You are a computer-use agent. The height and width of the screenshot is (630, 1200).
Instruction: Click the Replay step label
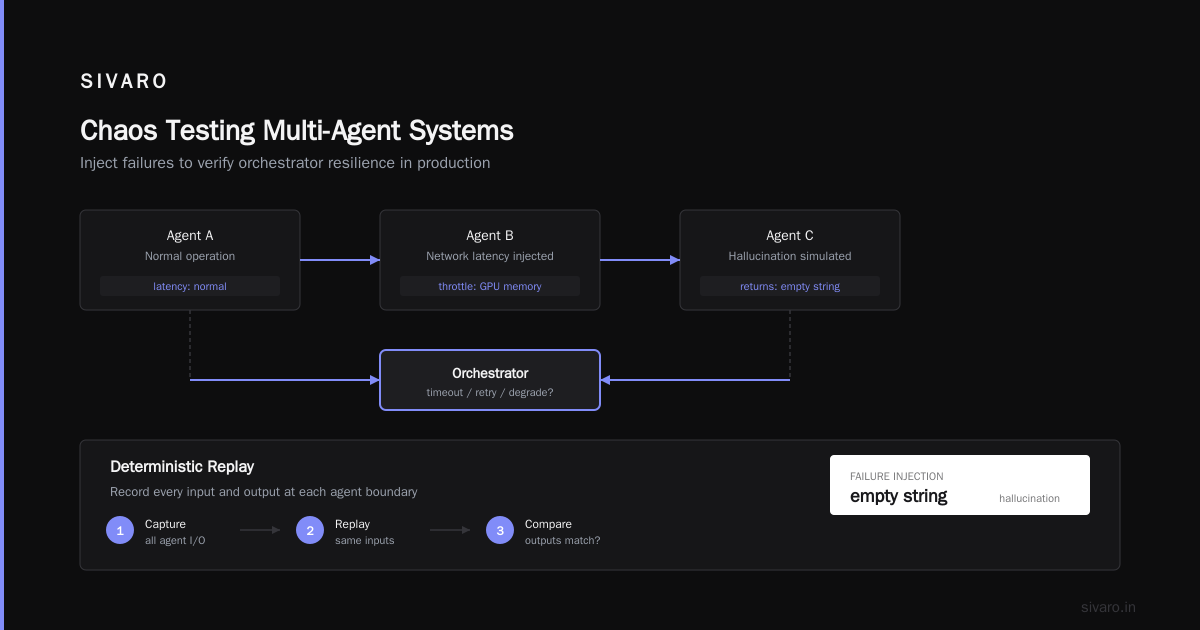(352, 524)
